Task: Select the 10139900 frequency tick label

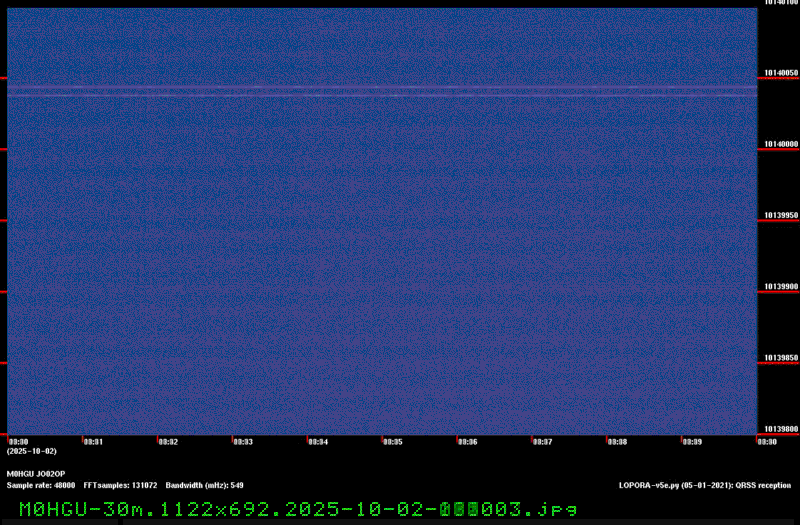Action: 781,286
